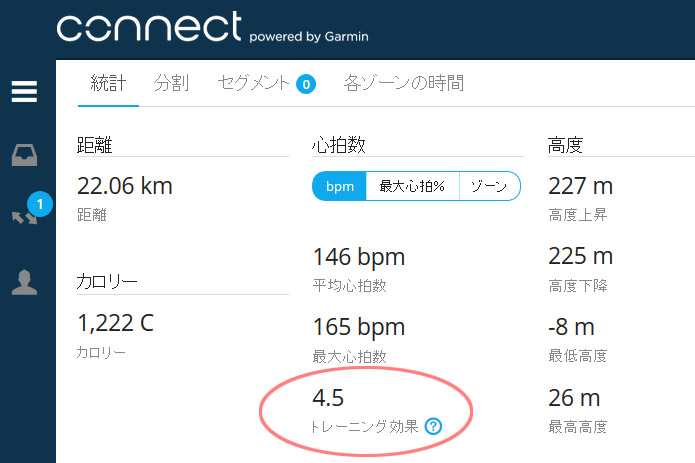The height and width of the screenshot is (463, 695).
Task: Click the 1,222 C calories value
Action: click(x=115, y=323)
